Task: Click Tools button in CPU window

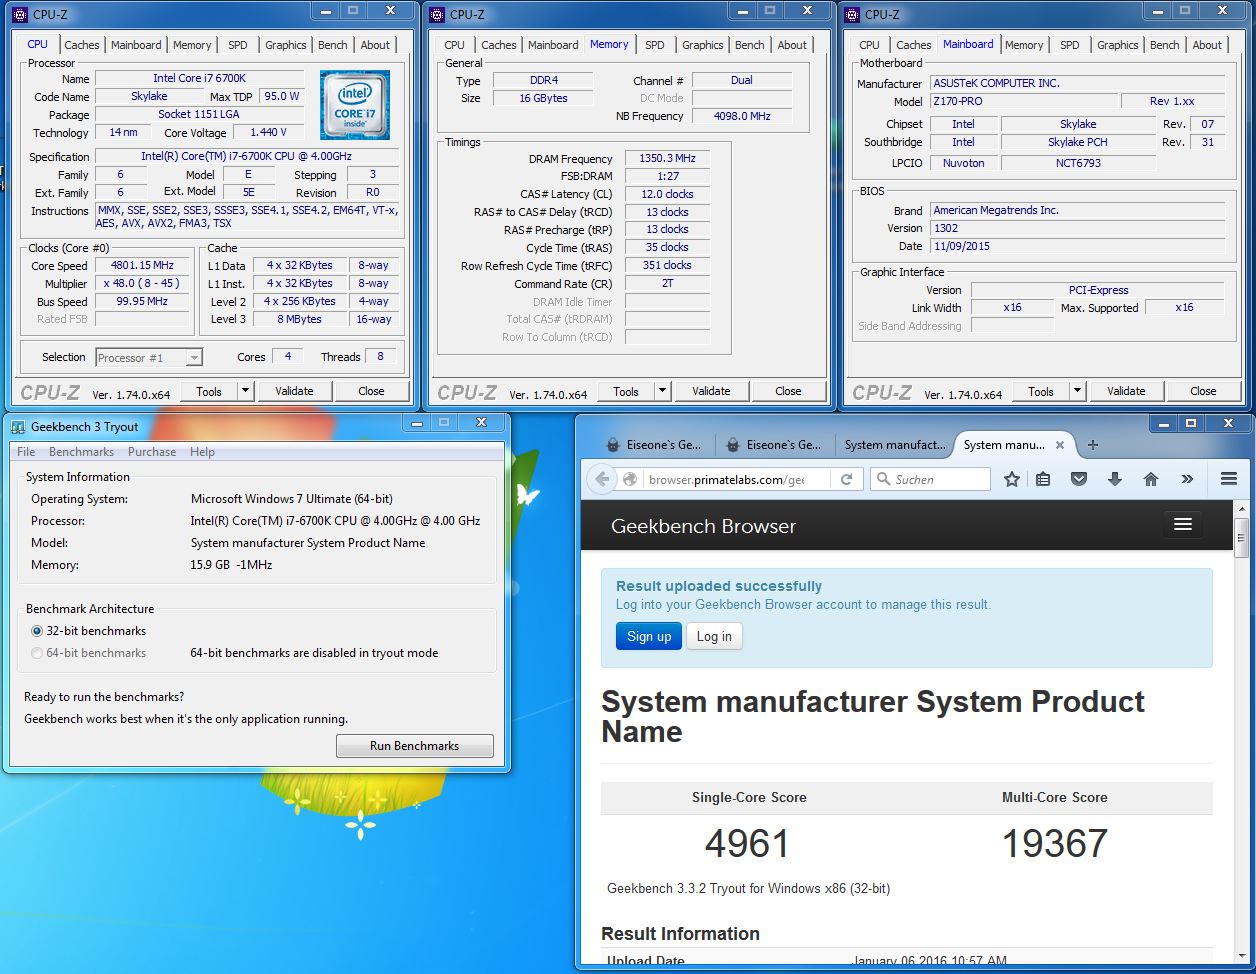Action: 209,391
